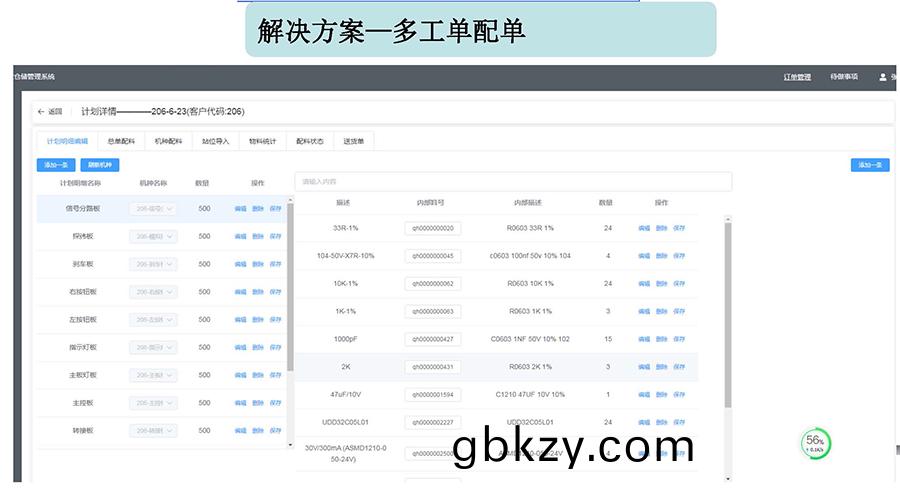This screenshot has width=900, height=491.
Task: Open the user profile icon in header
Action: (x=882, y=77)
